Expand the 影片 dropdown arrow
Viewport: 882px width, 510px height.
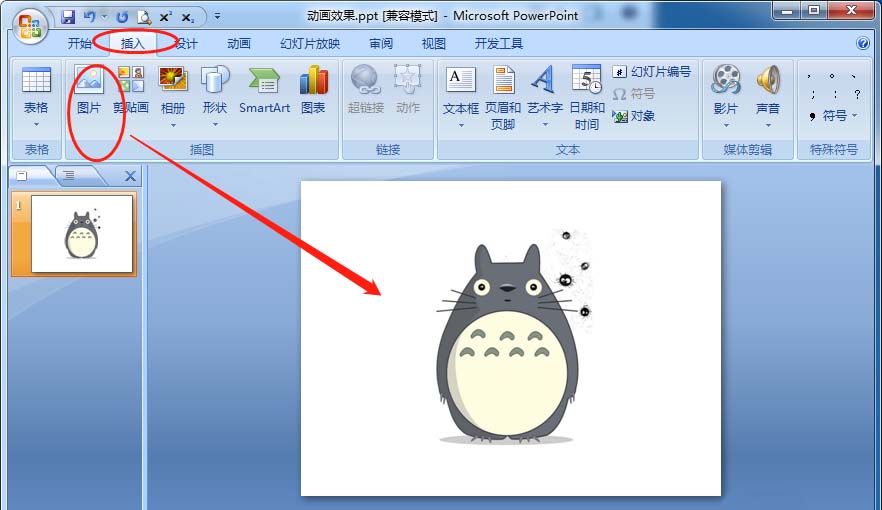pos(726,125)
